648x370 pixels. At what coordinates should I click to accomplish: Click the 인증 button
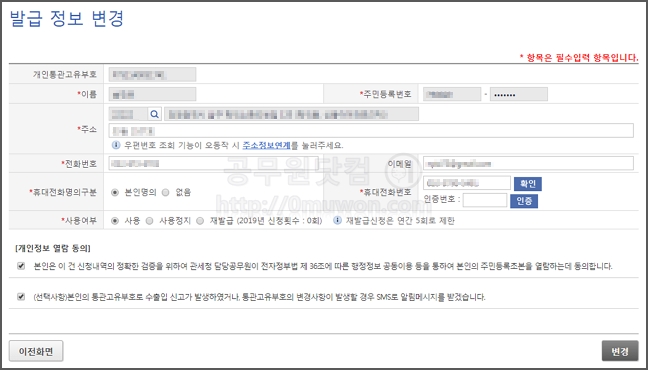(524, 201)
